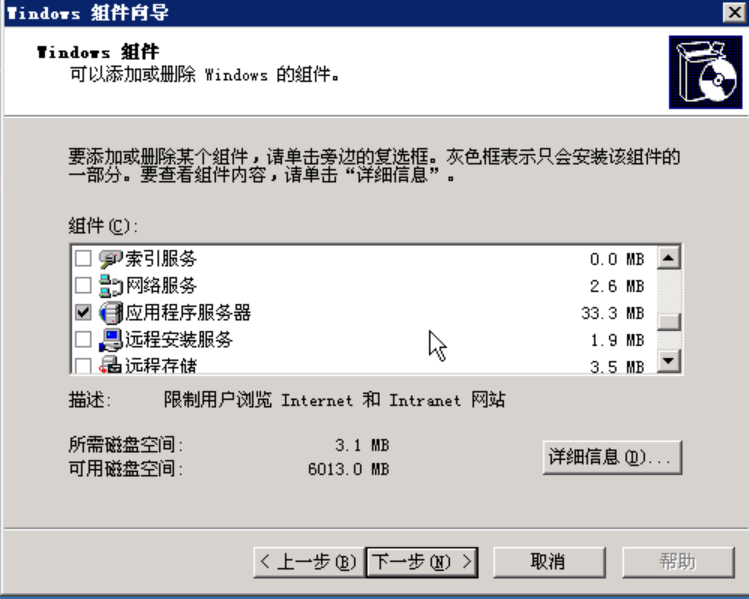The width and height of the screenshot is (749, 599).
Task: Select the 应用程序服务器 list entry
Action: [364, 313]
